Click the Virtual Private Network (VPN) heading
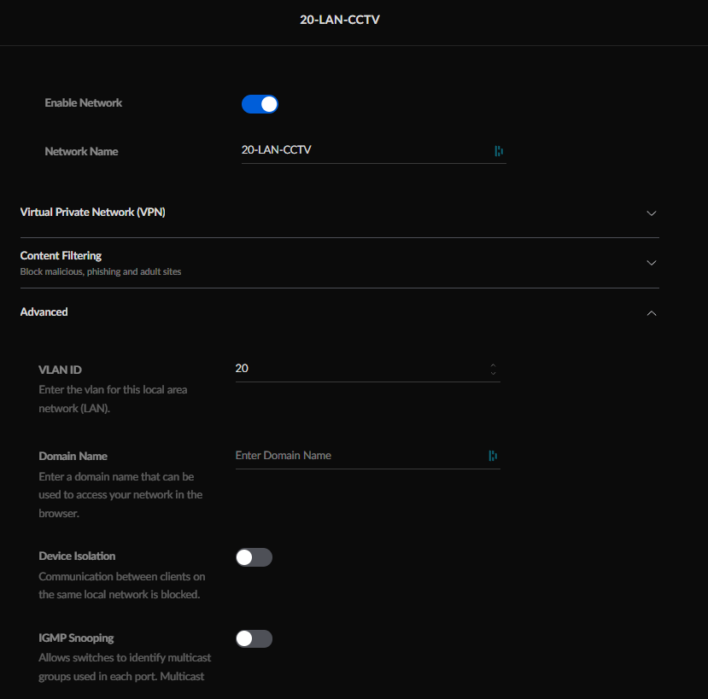Screen dimensions: 708x699 (93, 212)
